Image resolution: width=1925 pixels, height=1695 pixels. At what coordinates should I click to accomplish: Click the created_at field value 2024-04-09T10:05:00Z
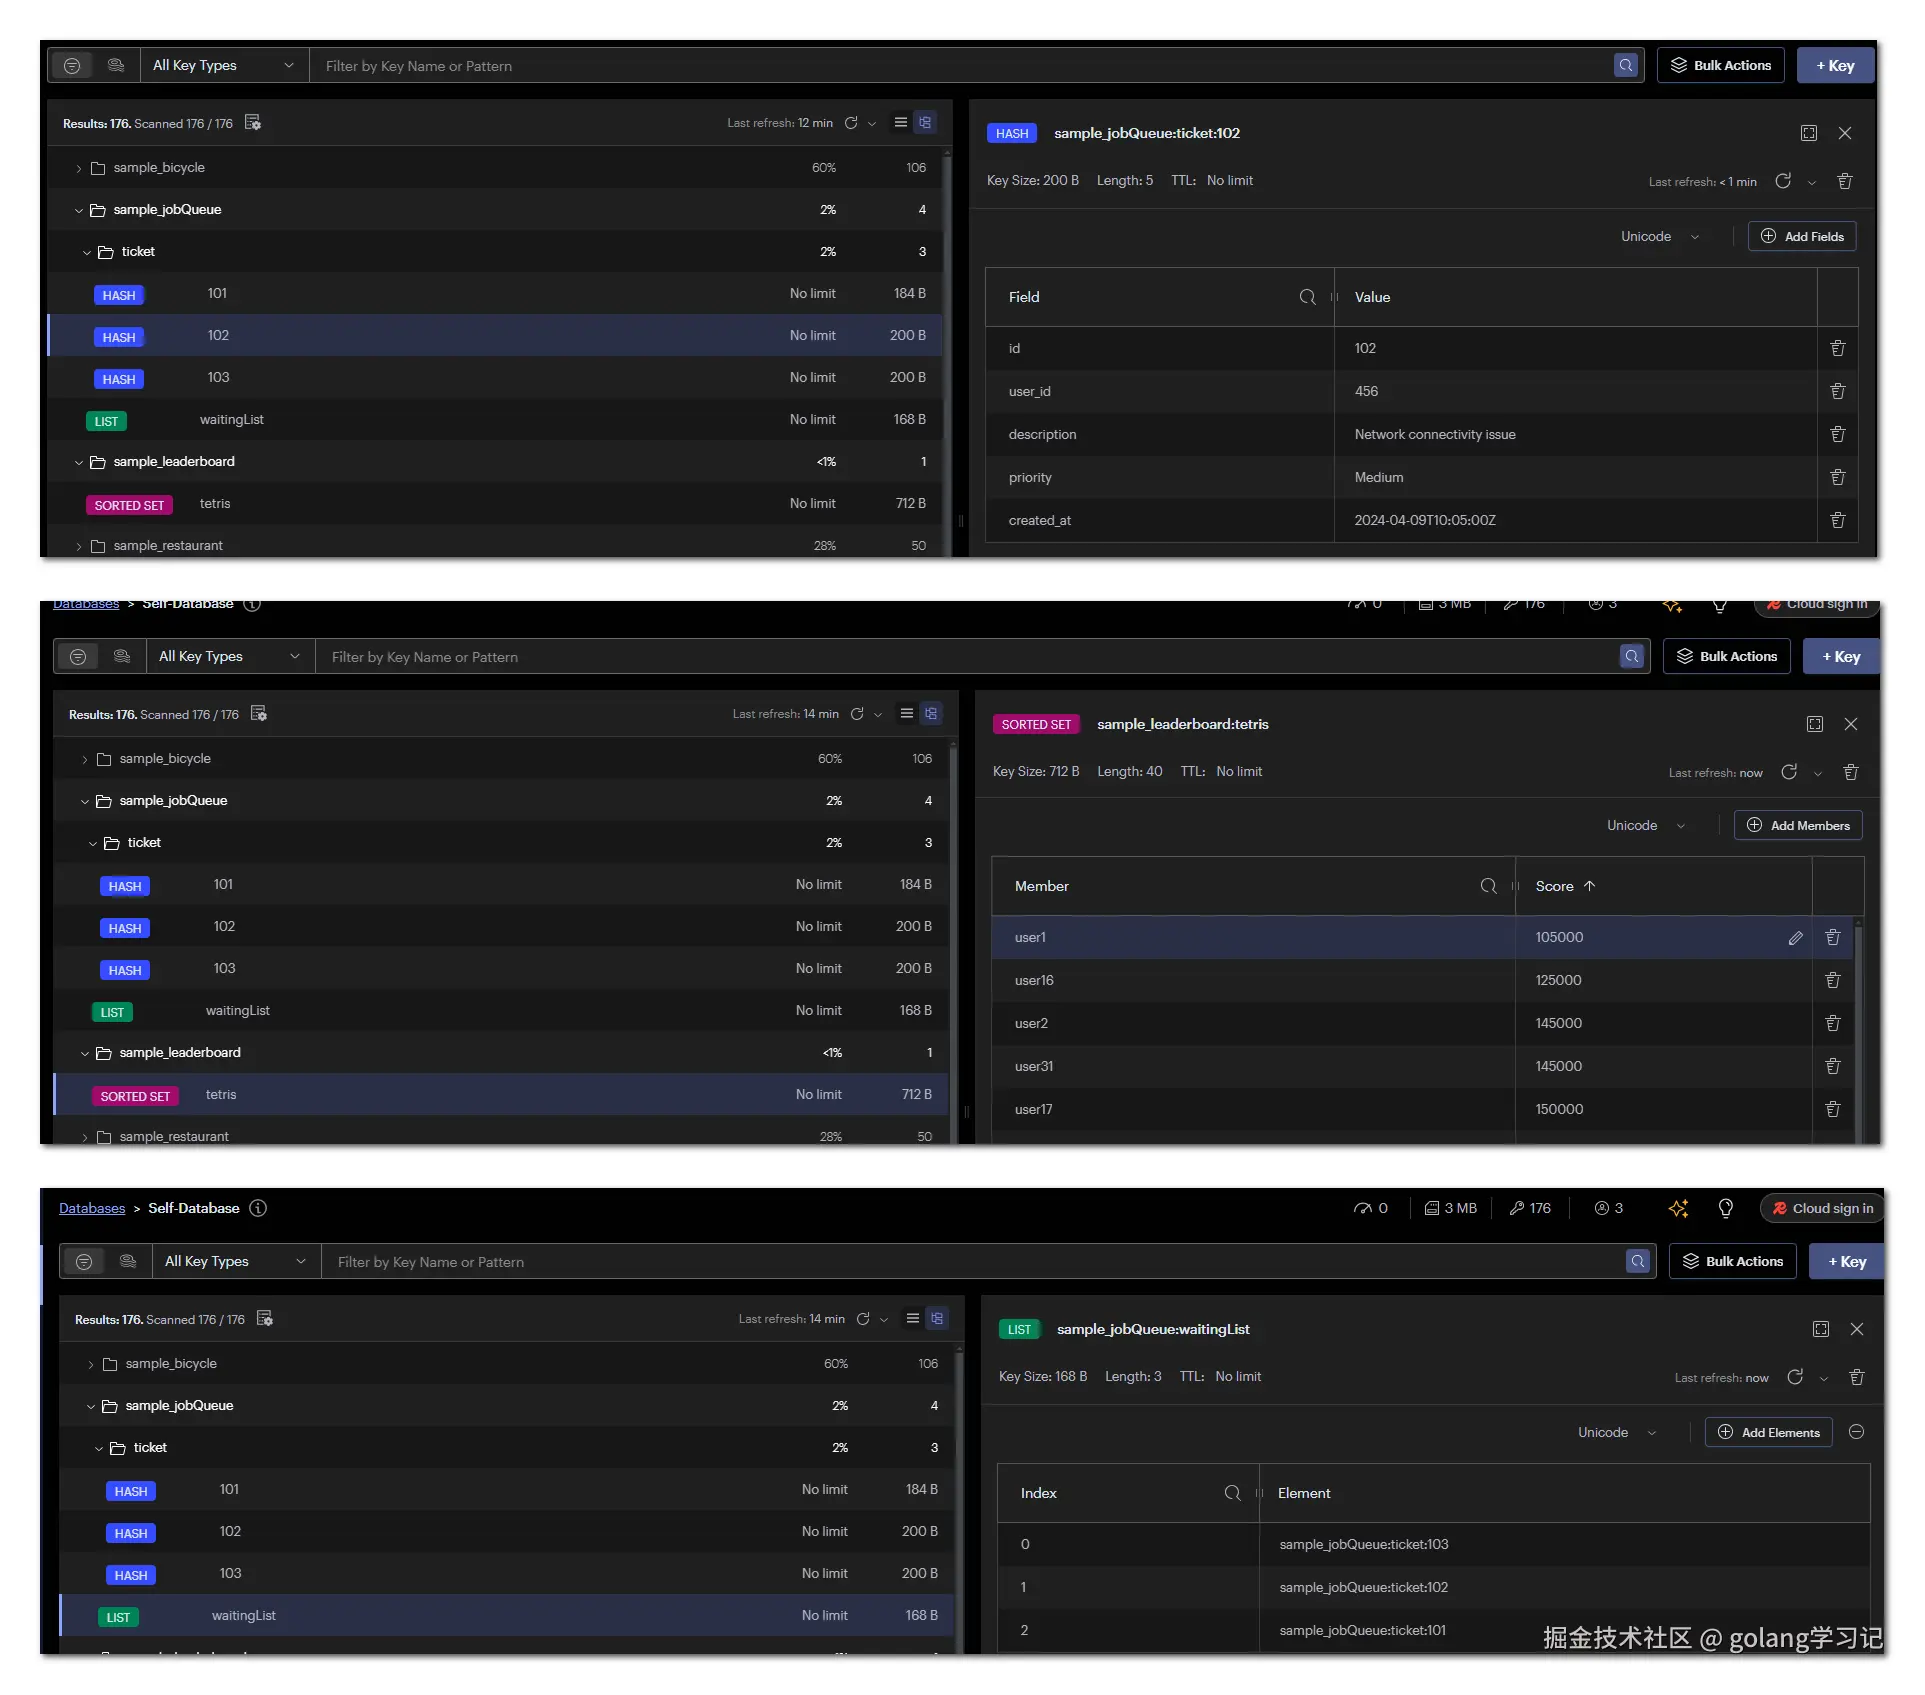pos(1424,520)
